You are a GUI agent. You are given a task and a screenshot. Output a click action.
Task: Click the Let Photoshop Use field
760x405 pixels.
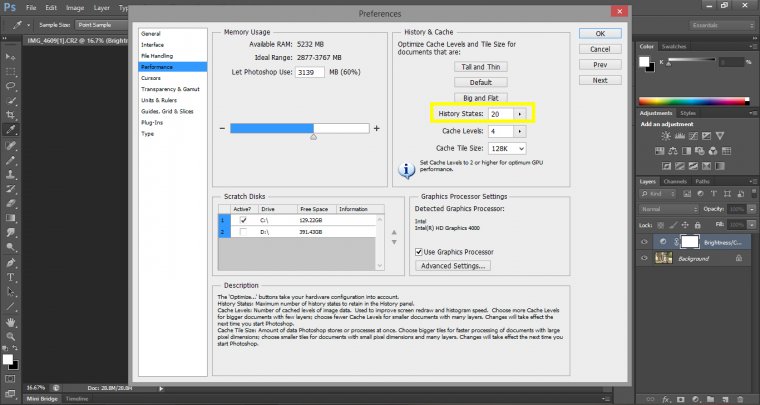coord(309,72)
